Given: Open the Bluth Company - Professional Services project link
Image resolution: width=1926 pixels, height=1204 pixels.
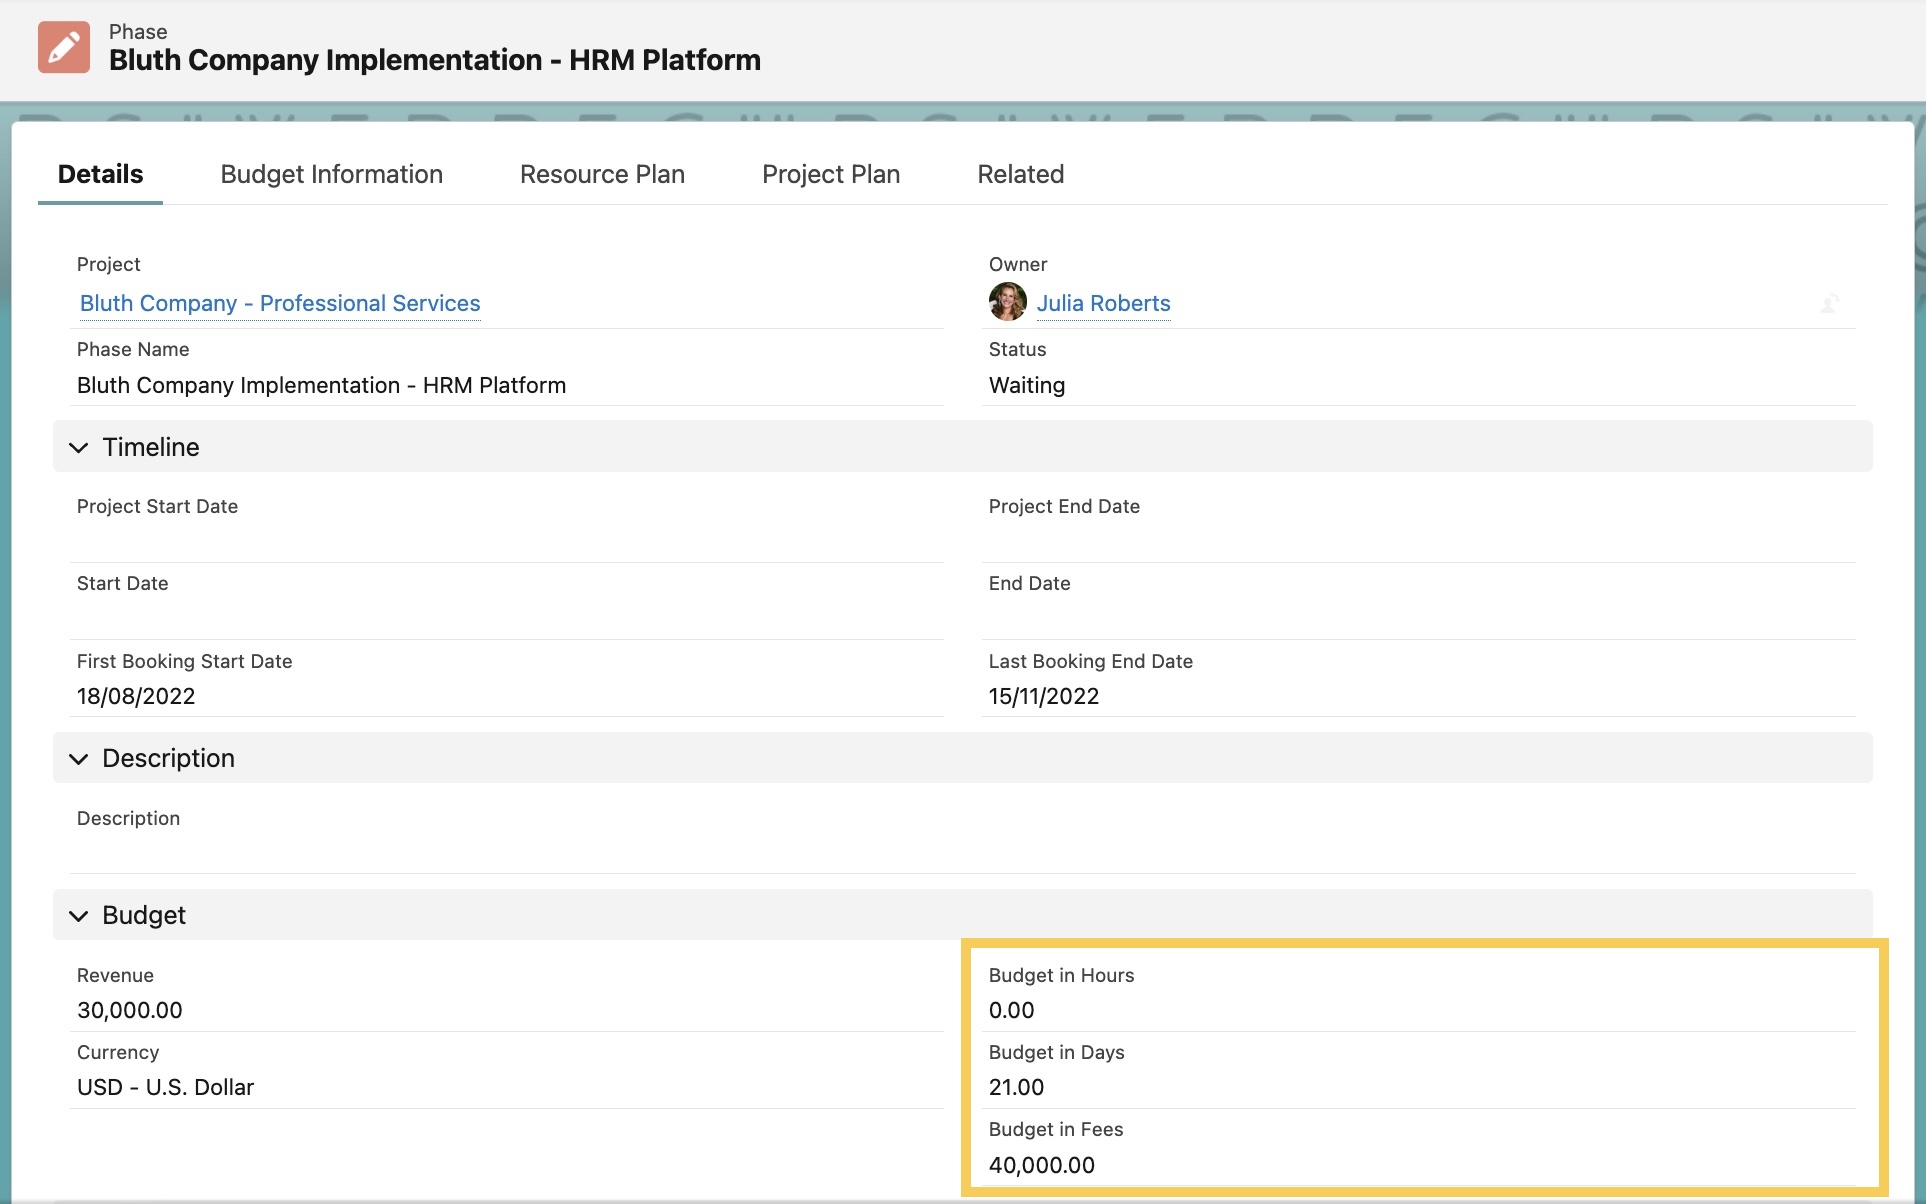Looking at the screenshot, I should pyautogui.click(x=280, y=303).
